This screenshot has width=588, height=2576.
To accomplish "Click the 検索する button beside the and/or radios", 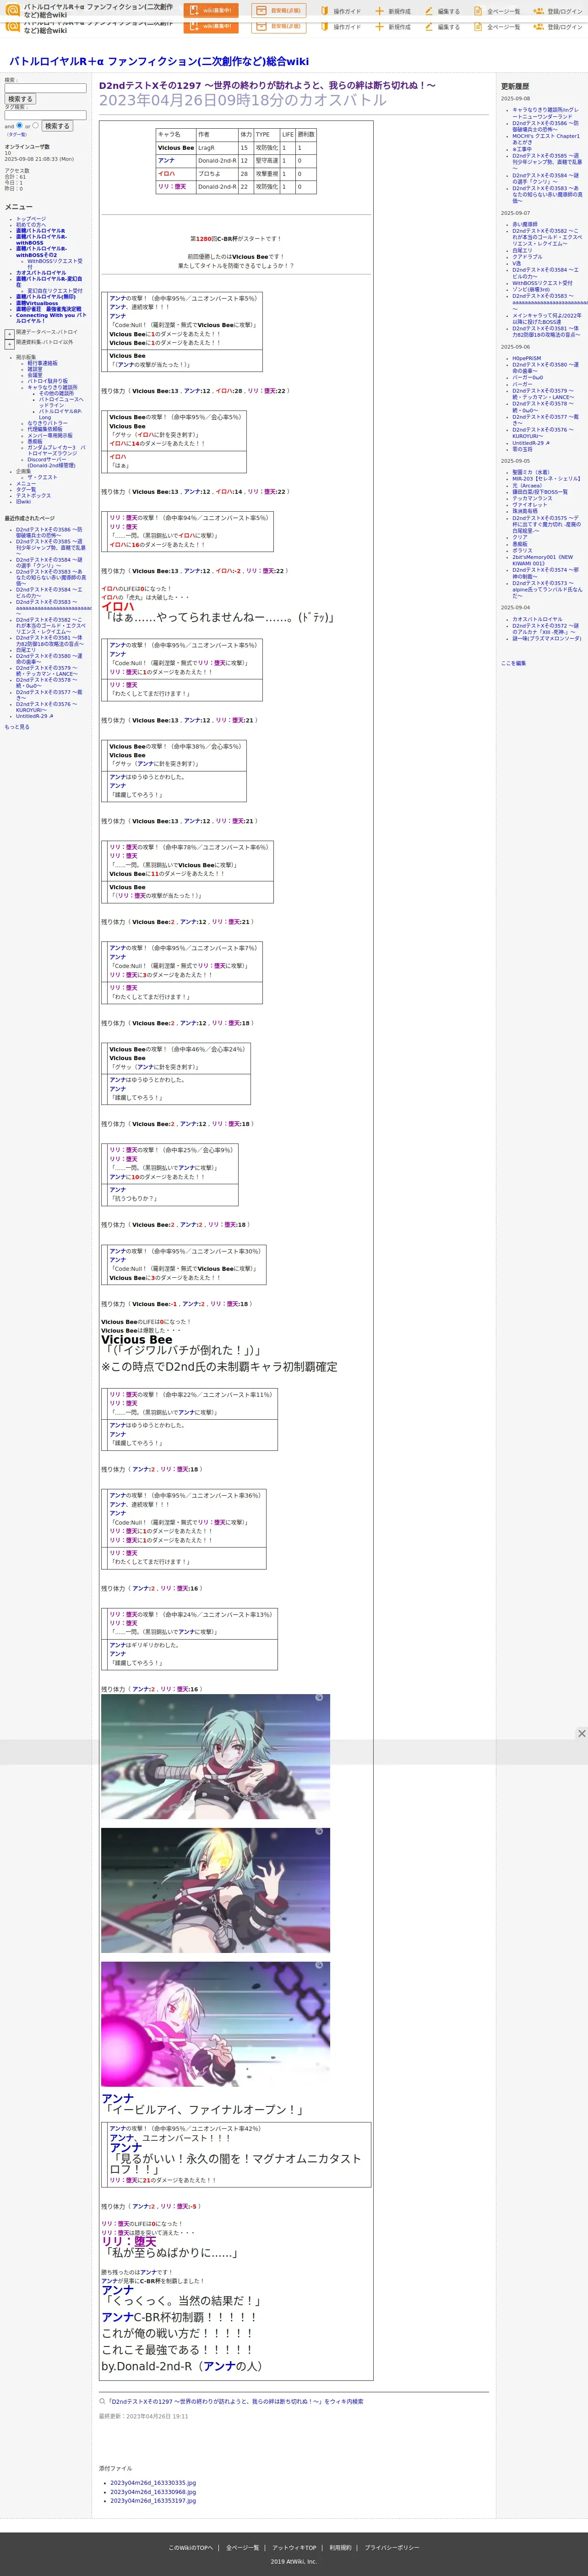I will pyautogui.click(x=57, y=126).
